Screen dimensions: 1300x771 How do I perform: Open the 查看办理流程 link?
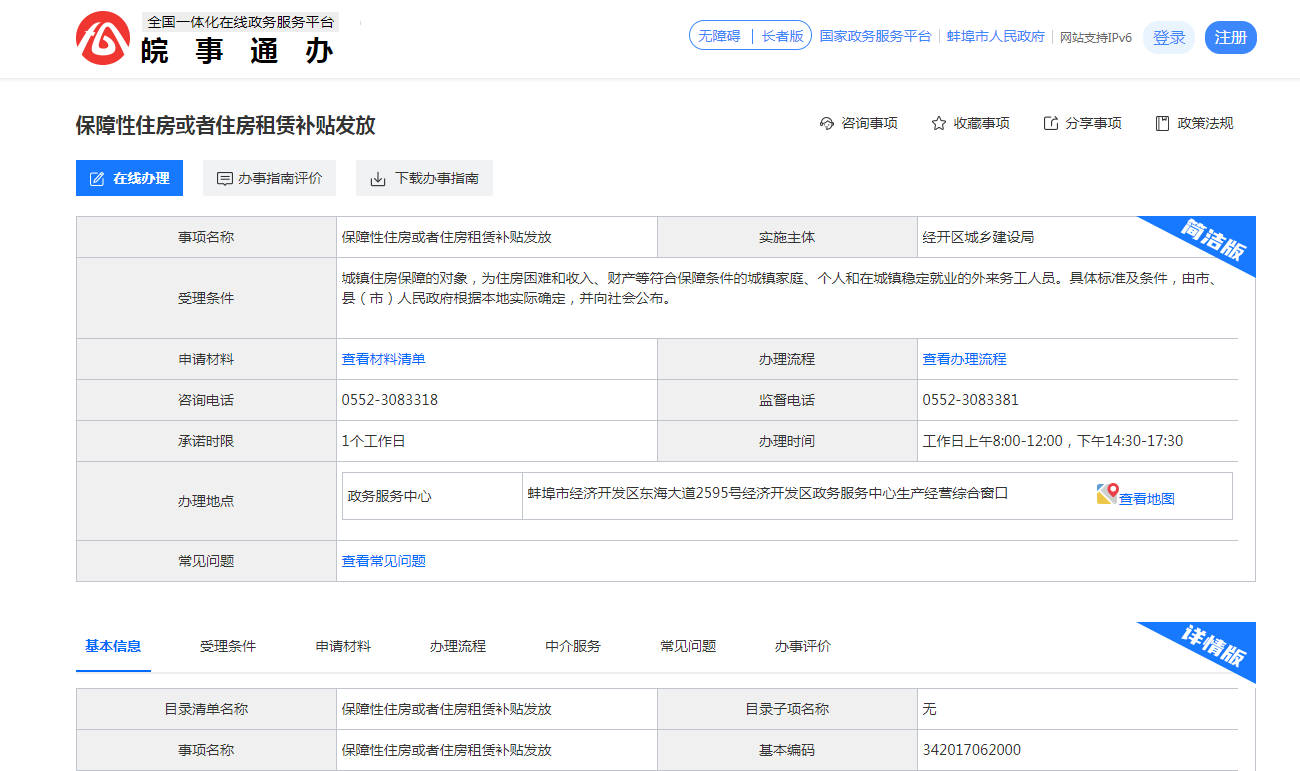coord(964,359)
